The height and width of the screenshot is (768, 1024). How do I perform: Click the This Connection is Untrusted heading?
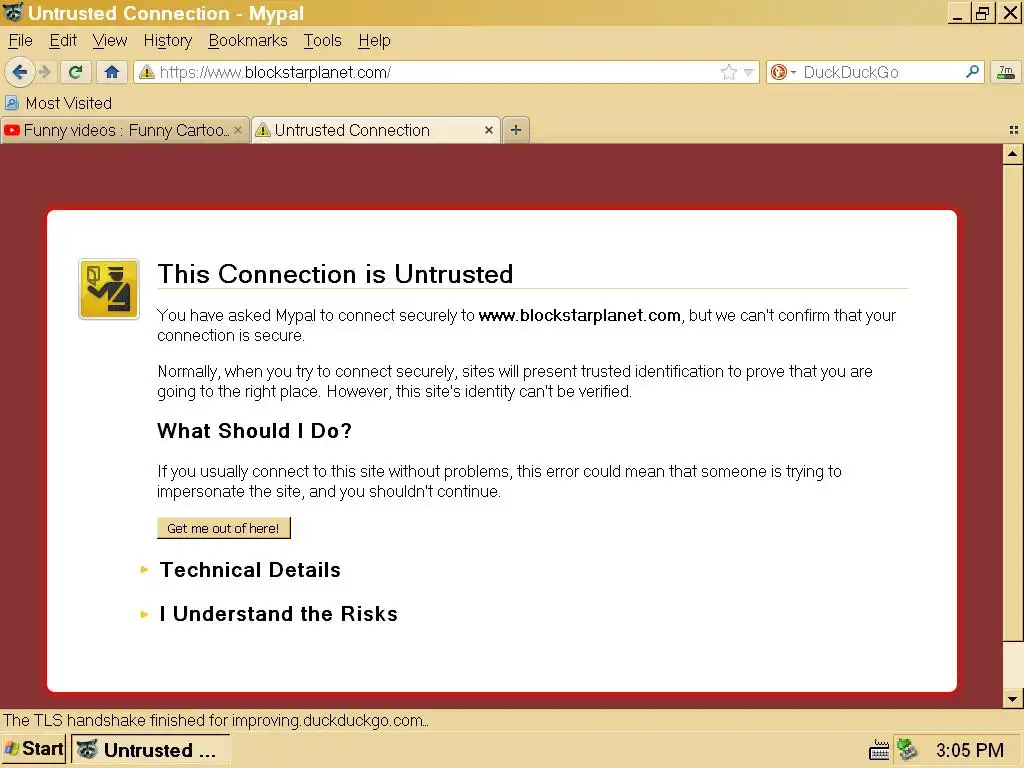(335, 274)
